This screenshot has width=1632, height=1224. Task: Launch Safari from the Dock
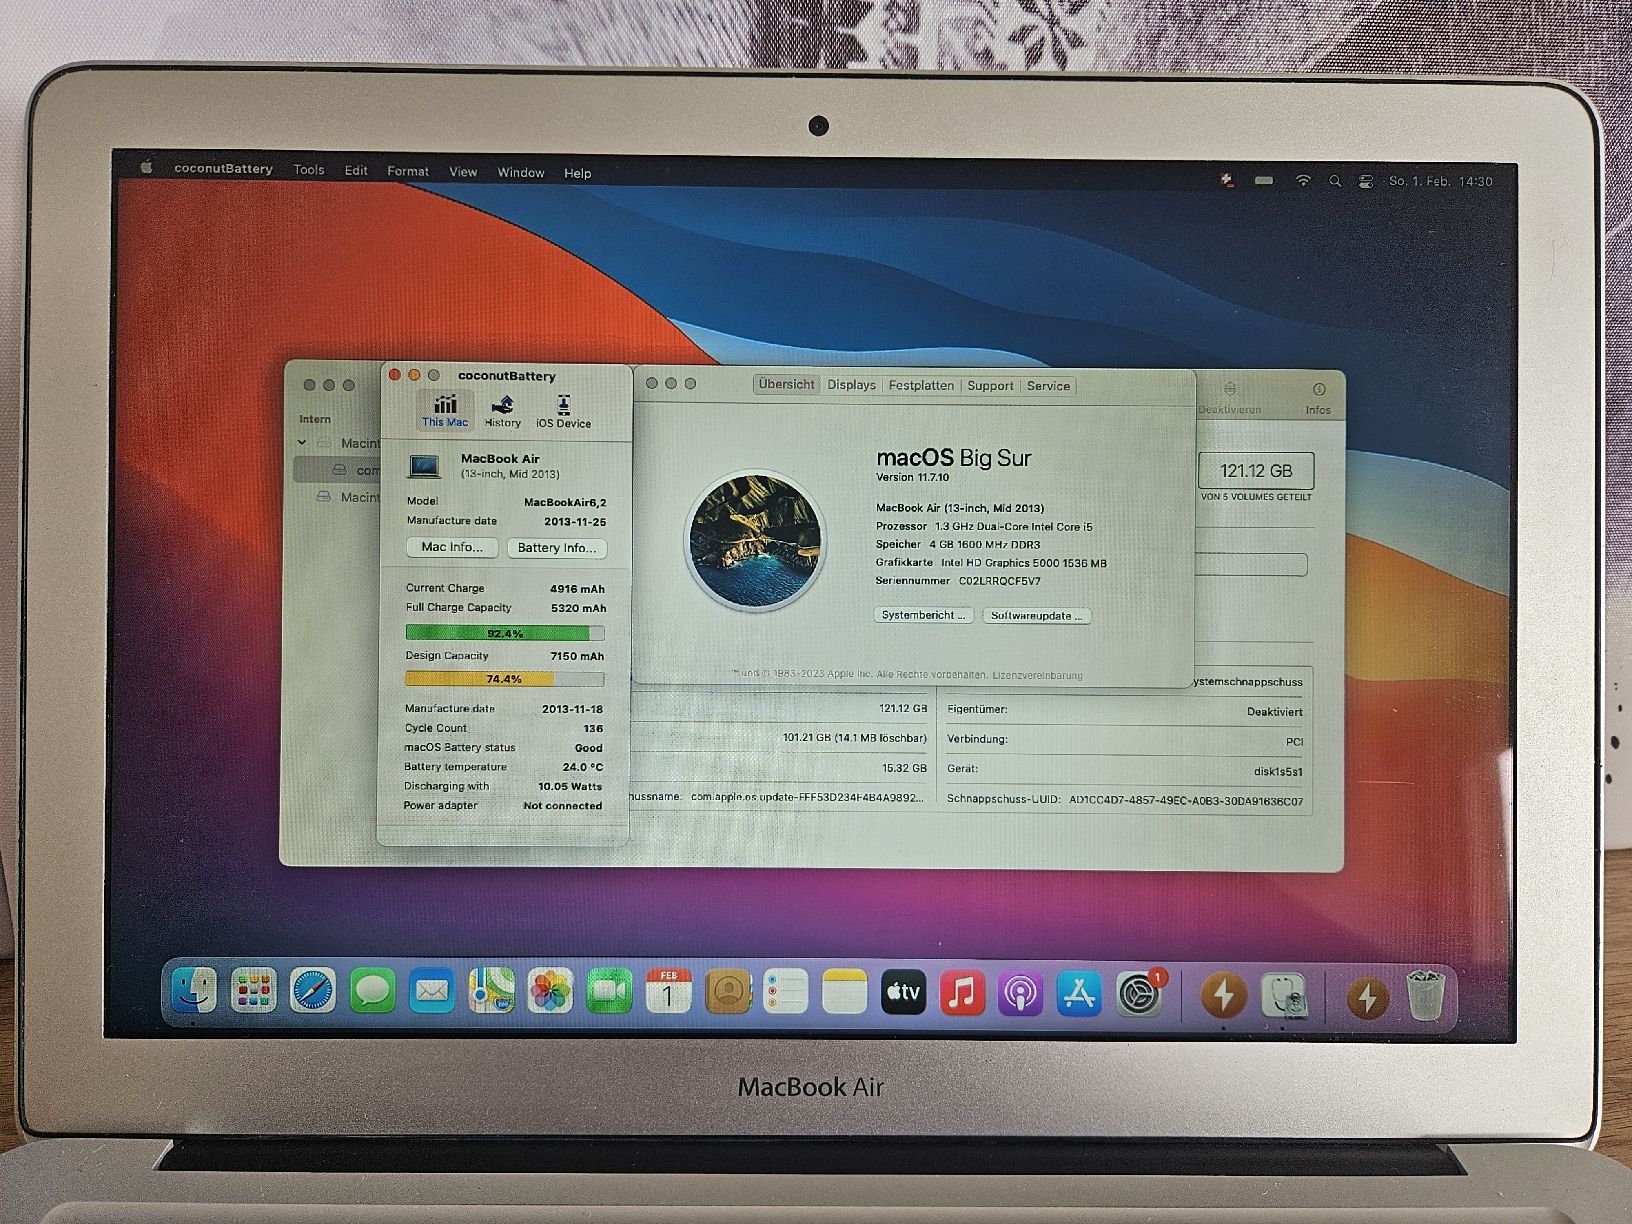(313, 991)
